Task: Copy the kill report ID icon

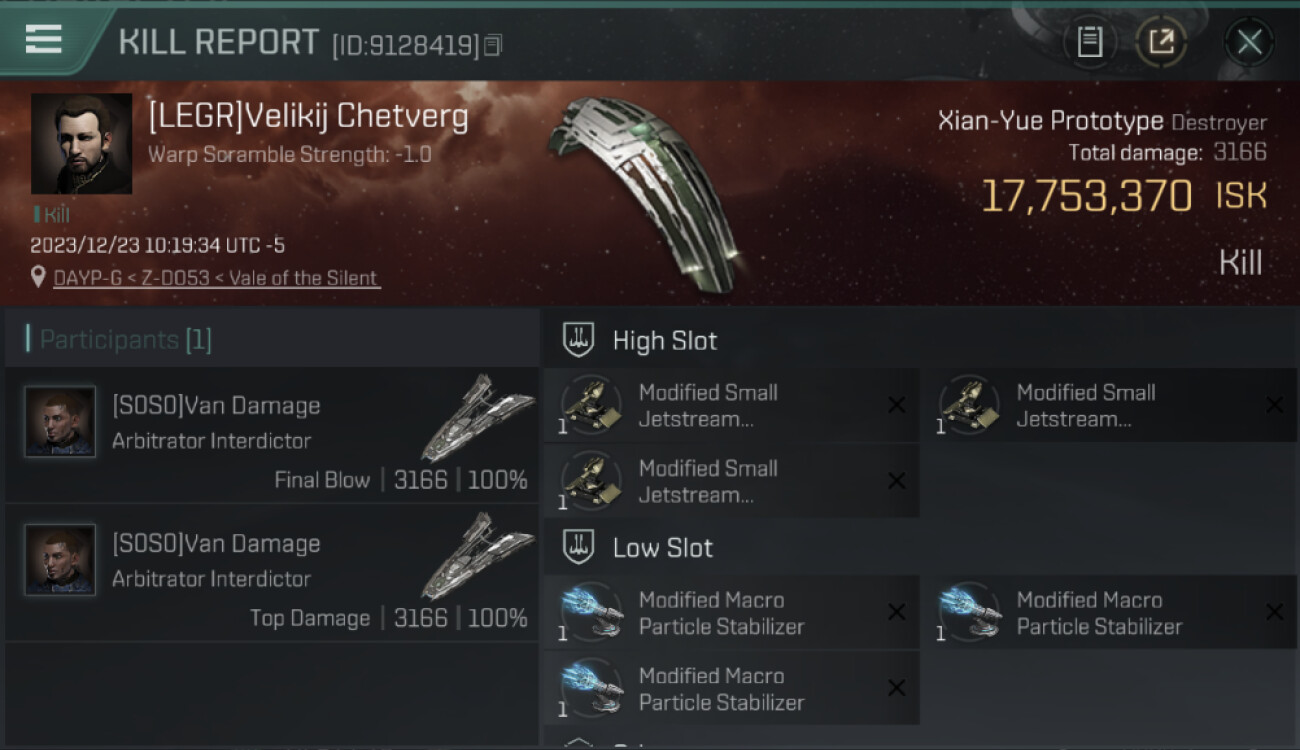Action: 493,45
